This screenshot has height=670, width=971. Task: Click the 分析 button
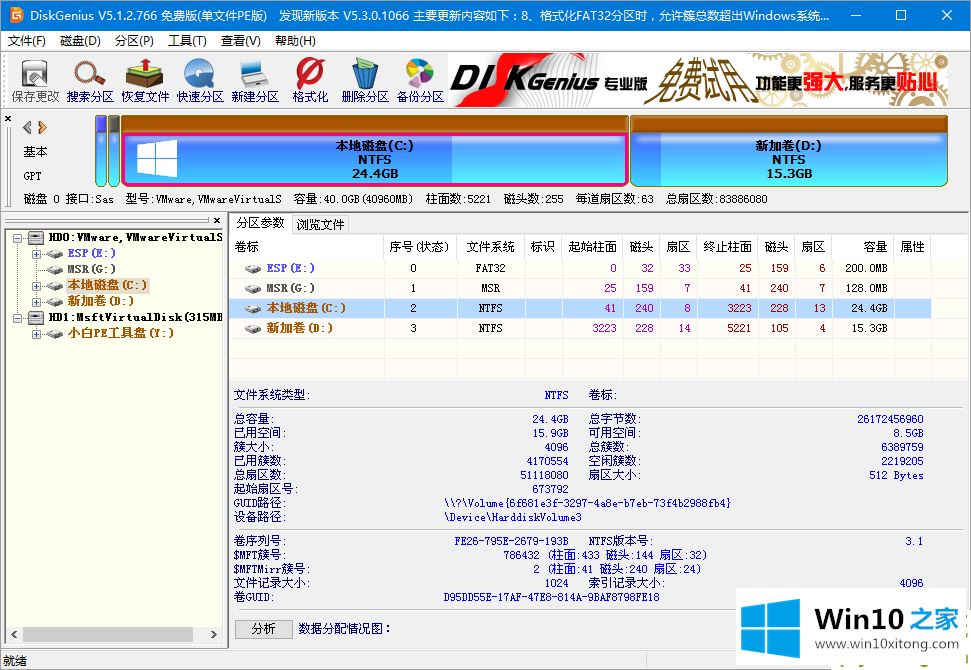pos(264,629)
